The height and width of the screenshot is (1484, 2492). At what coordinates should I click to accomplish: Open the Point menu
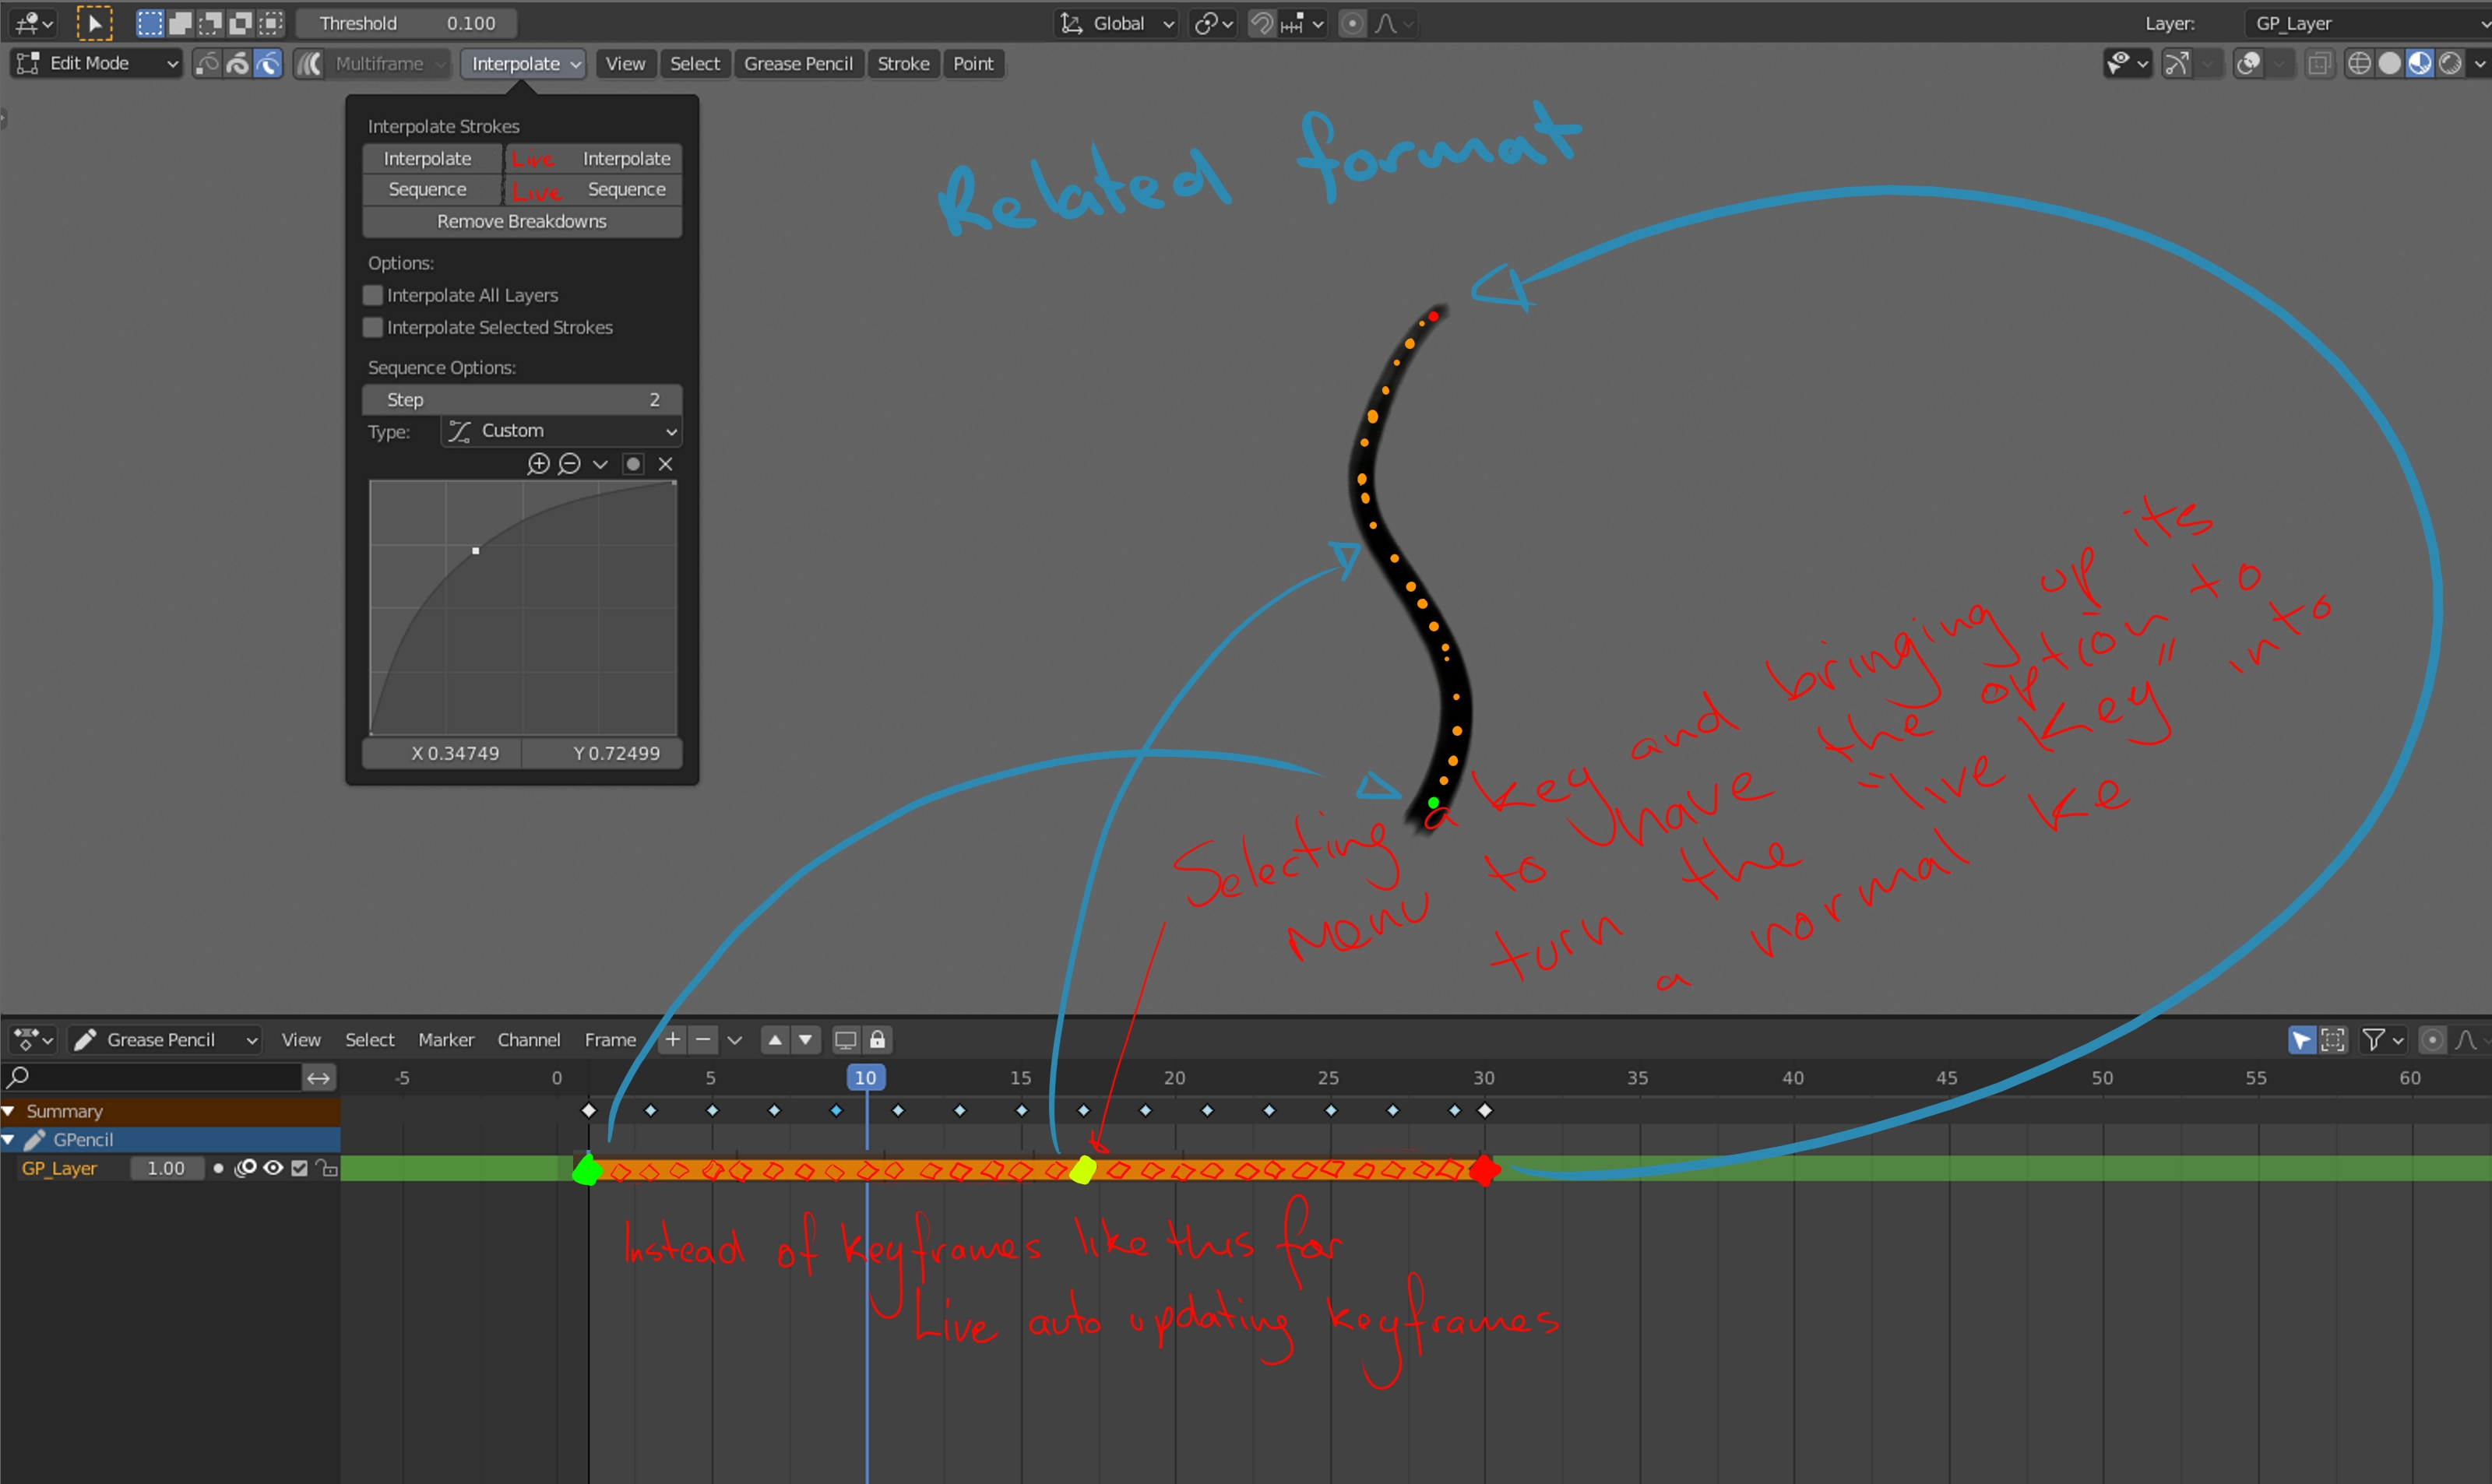point(973,64)
